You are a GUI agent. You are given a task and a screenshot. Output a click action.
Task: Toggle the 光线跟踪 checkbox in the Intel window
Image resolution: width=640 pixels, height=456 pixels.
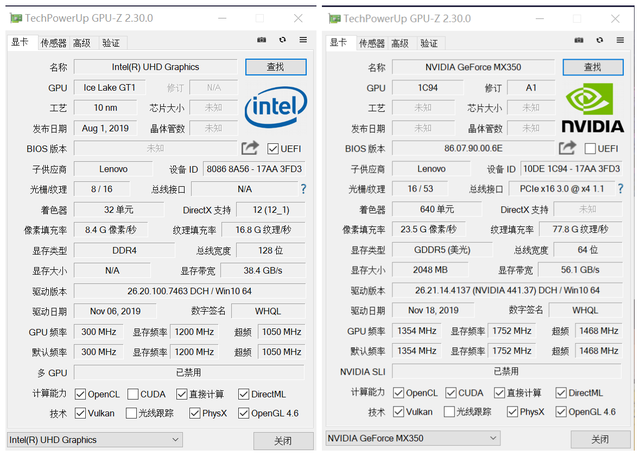[x=131, y=413]
